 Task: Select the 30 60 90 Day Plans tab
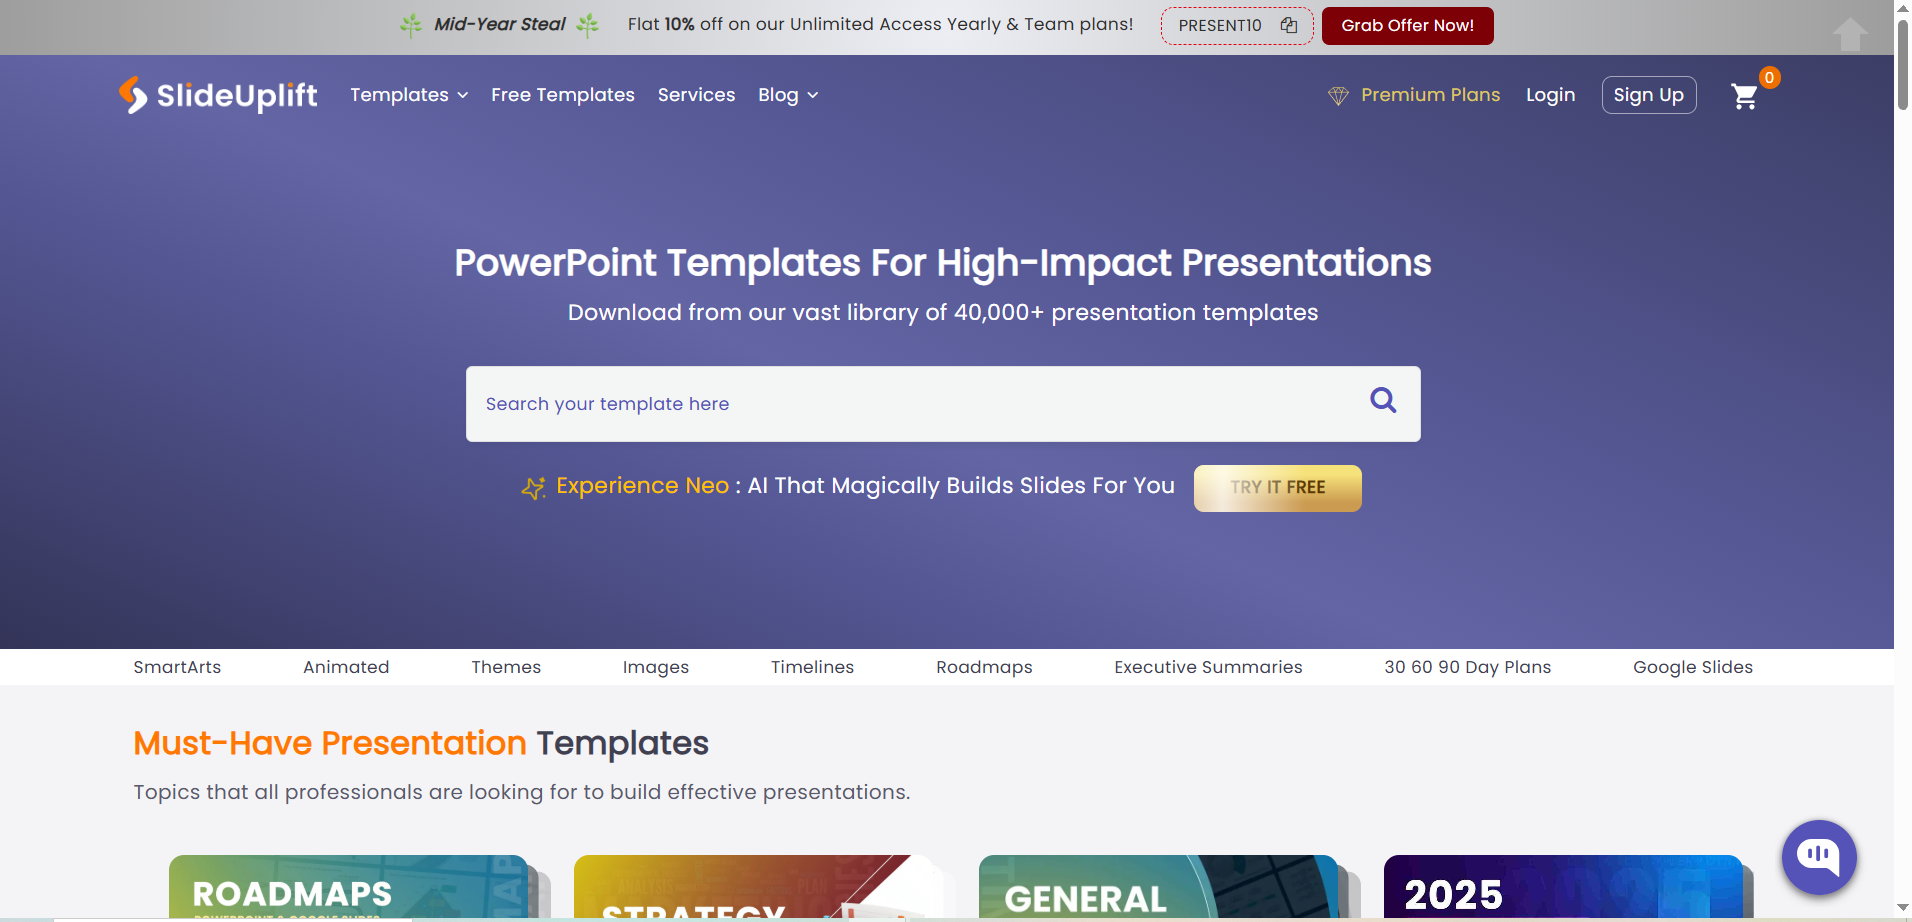[x=1467, y=667]
